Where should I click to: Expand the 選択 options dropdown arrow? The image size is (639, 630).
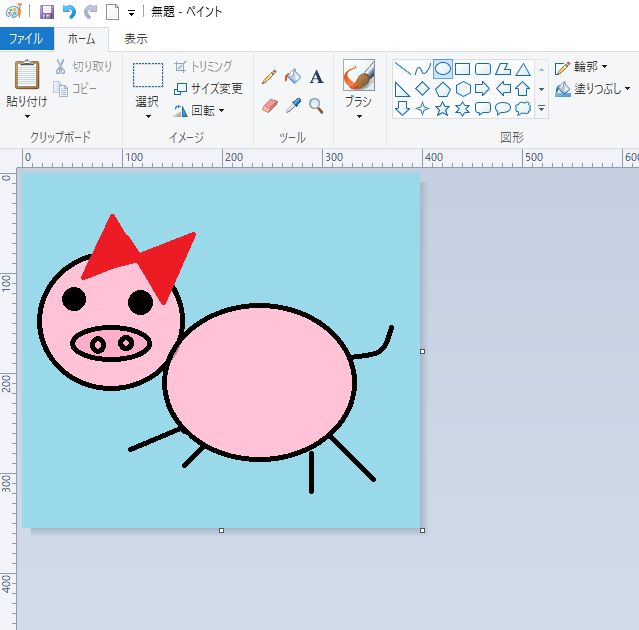(x=148, y=117)
